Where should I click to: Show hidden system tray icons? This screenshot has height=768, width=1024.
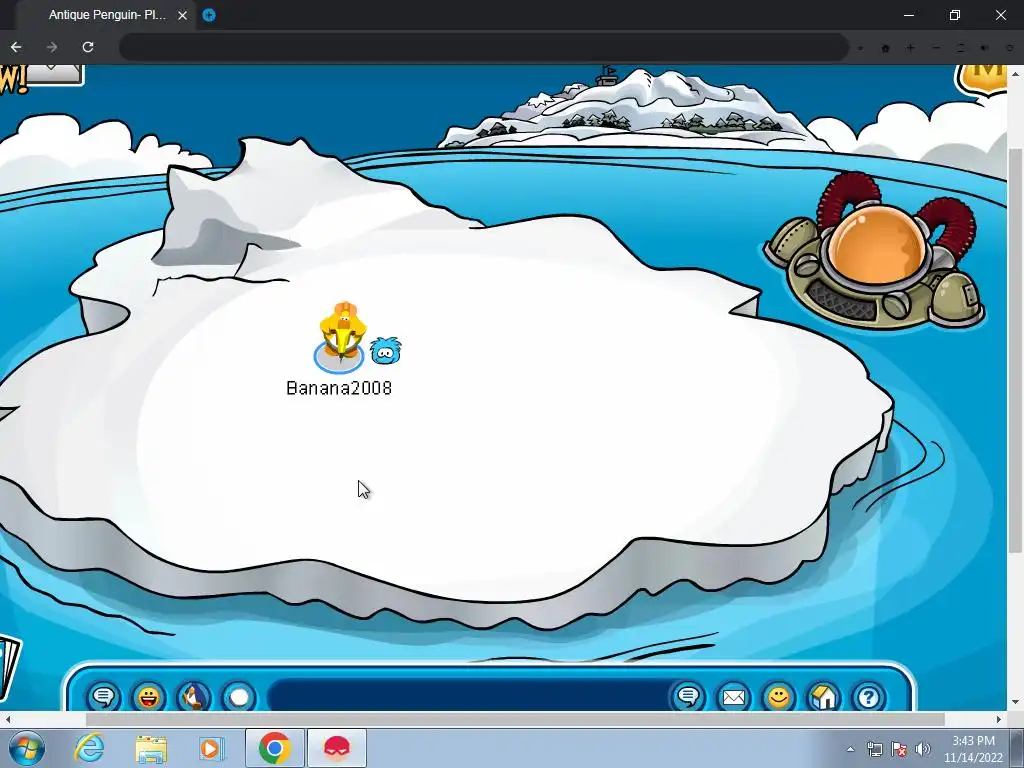click(x=850, y=749)
